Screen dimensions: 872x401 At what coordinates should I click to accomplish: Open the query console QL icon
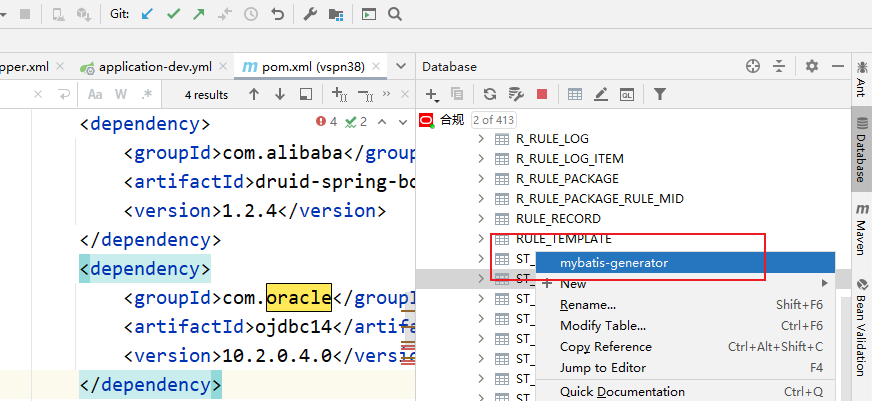click(627, 94)
